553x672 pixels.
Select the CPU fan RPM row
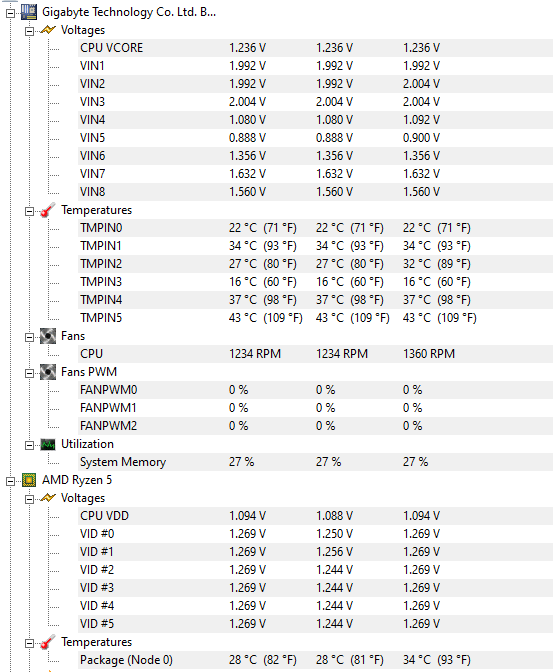(x=316, y=354)
